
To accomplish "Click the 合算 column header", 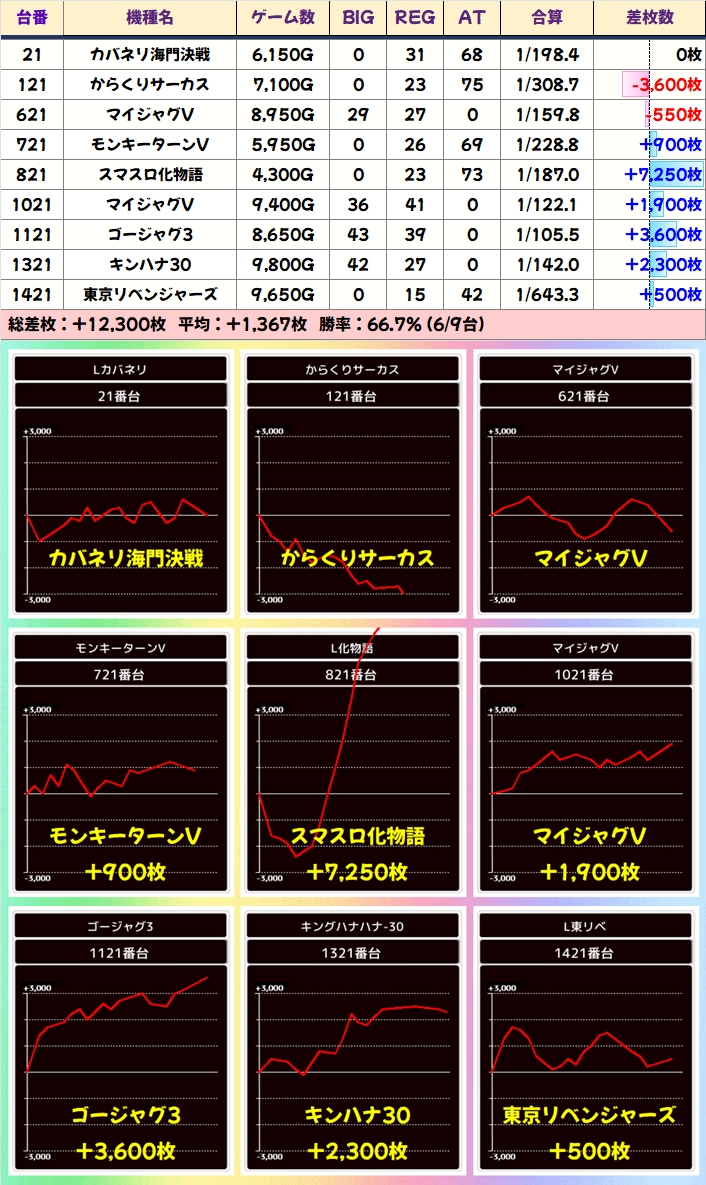I will point(547,18).
